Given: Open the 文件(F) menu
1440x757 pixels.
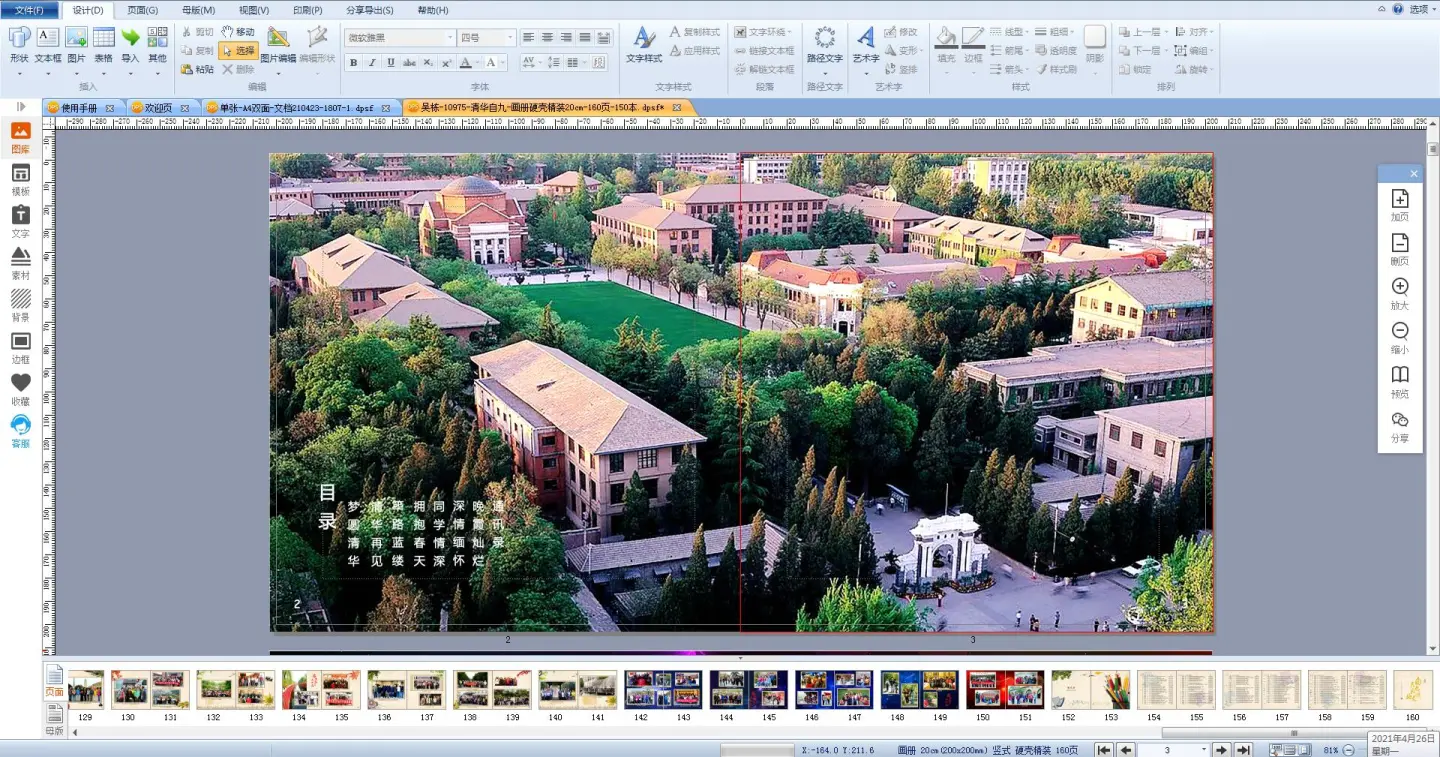Looking at the screenshot, I should (x=29, y=10).
